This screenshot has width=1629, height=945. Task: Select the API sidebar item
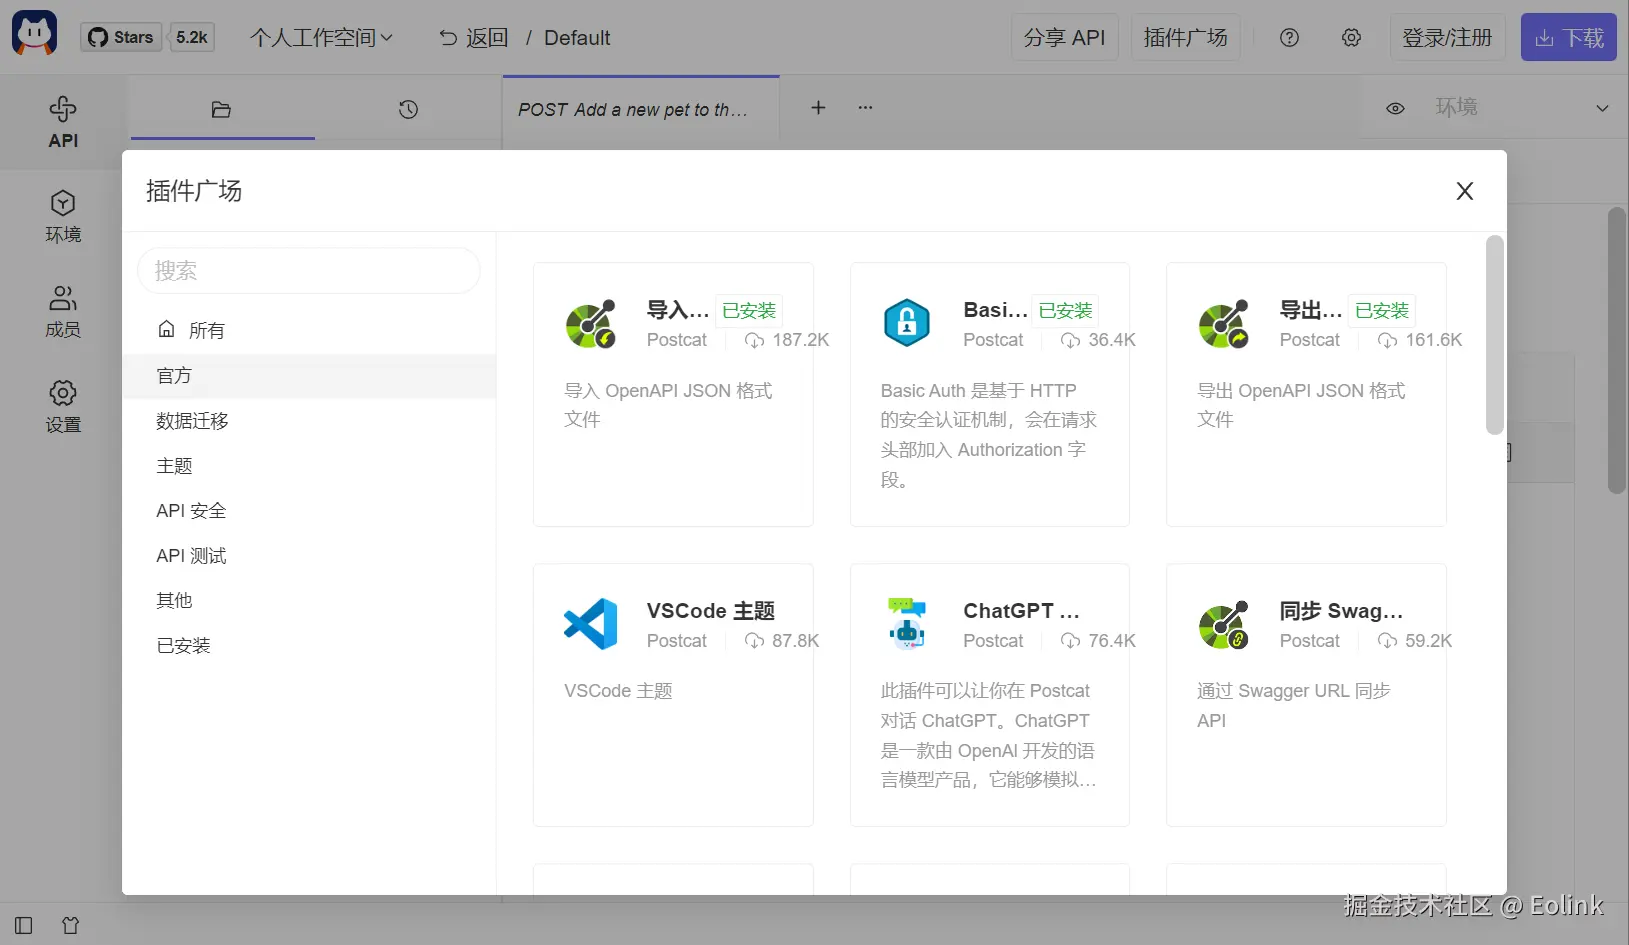point(63,122)
